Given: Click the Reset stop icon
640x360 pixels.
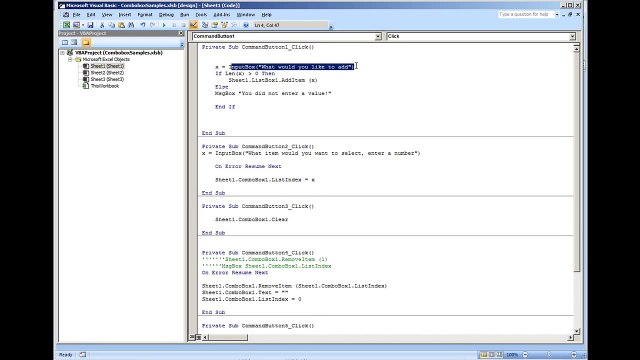Looking at the screenshot, I should (183, 25).
